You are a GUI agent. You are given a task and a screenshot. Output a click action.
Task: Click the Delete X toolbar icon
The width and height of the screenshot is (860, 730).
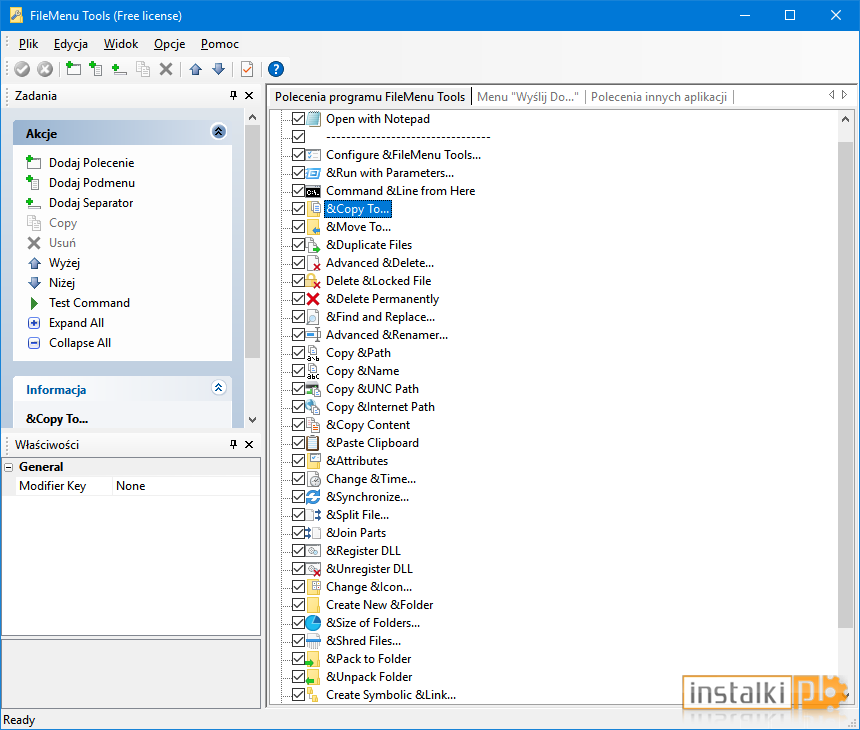tap(166, 69)
